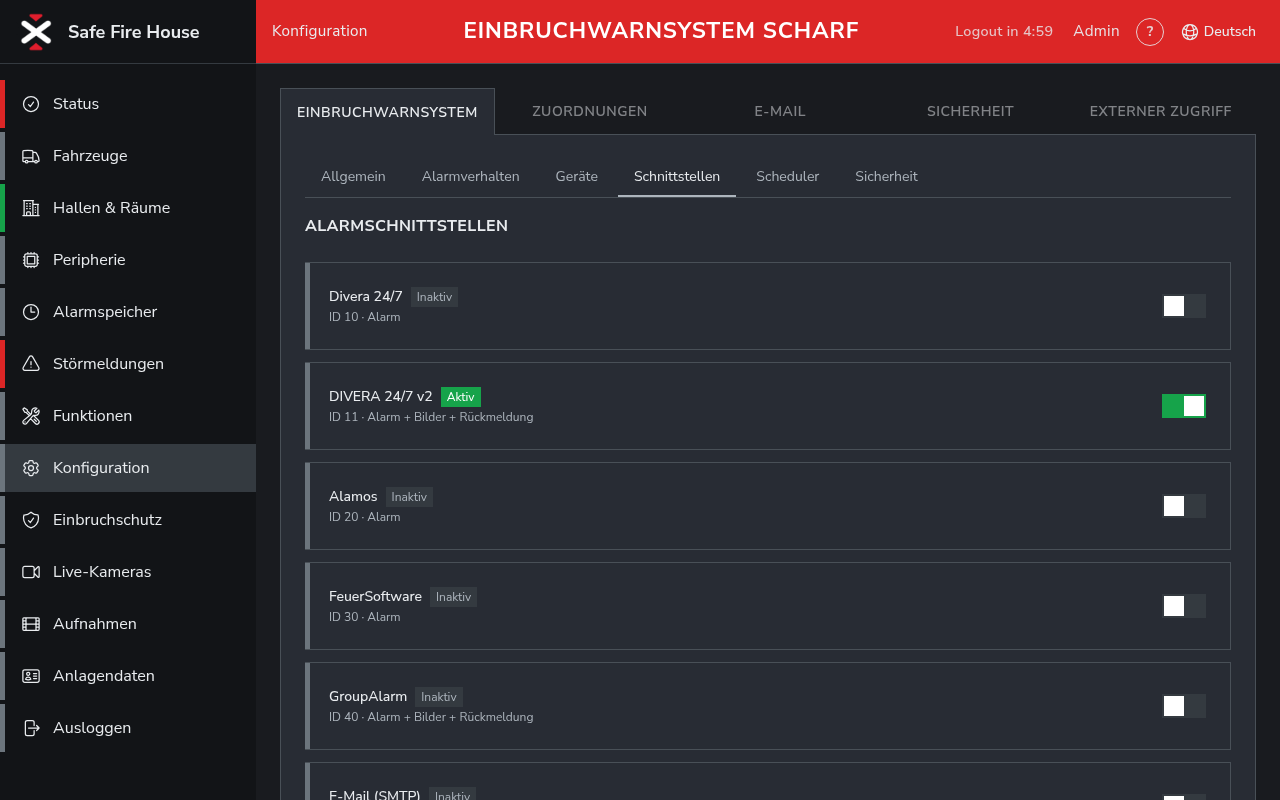Select the Schnittstellen sub-tab
1280x800 pixels.
coord(677,177)
